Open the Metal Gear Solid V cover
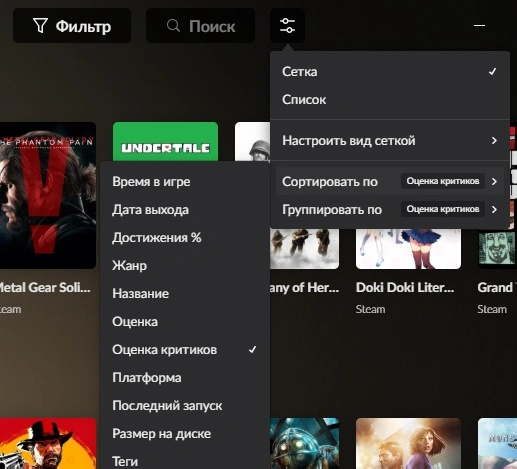 pyautogui.click(x=48, y=195)
